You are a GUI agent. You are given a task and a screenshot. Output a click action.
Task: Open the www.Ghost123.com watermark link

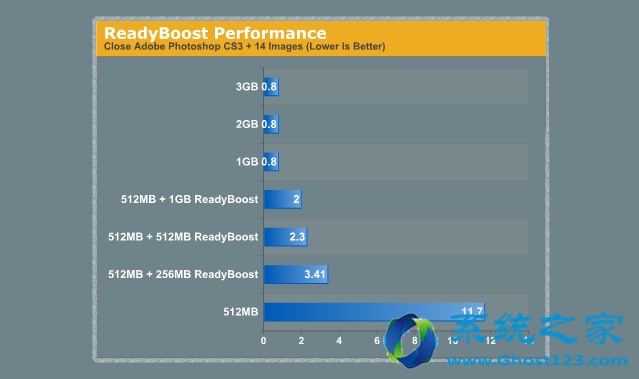point(537,360)
